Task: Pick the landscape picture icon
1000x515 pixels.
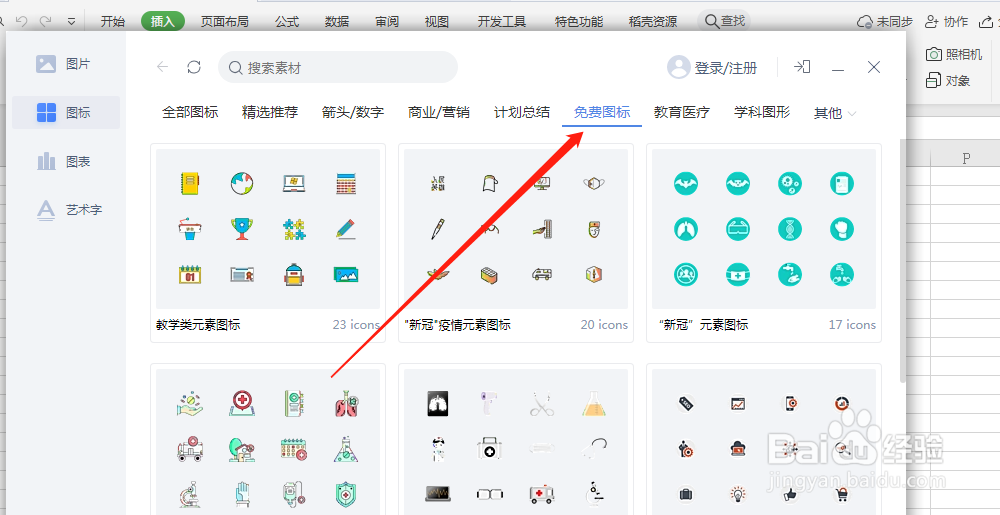Action: [346, 274]
